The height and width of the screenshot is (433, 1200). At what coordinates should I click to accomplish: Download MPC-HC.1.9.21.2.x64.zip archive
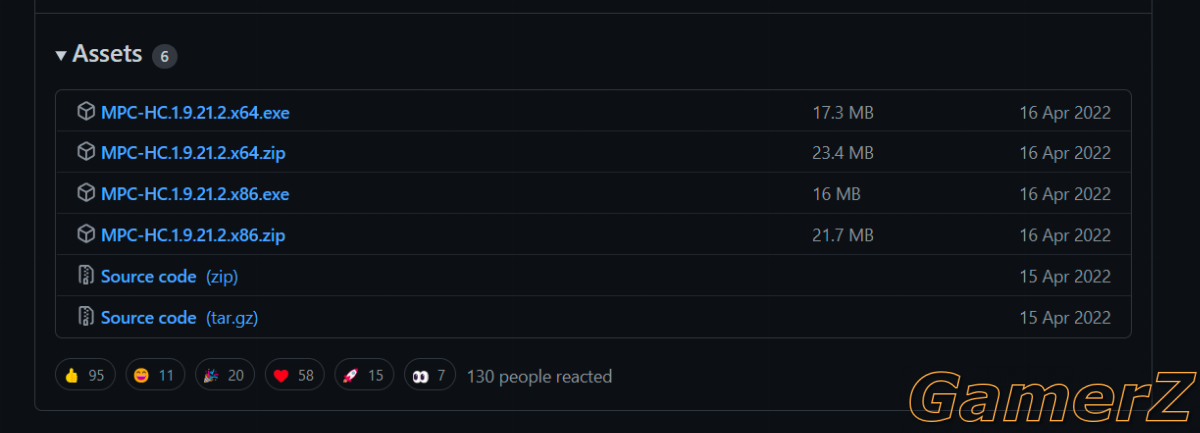pyautogui.click(x=194, y=154)
